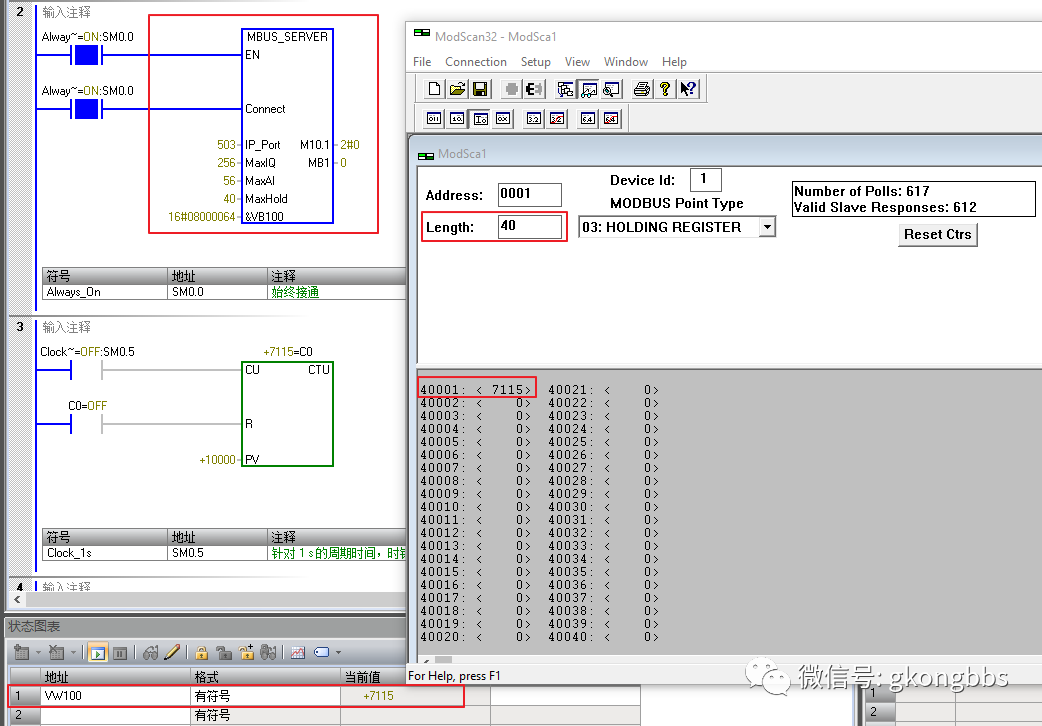Screen dimensions: 1042x726
Task: Open the Help menu in ModScan32
Action: (675, 62)
